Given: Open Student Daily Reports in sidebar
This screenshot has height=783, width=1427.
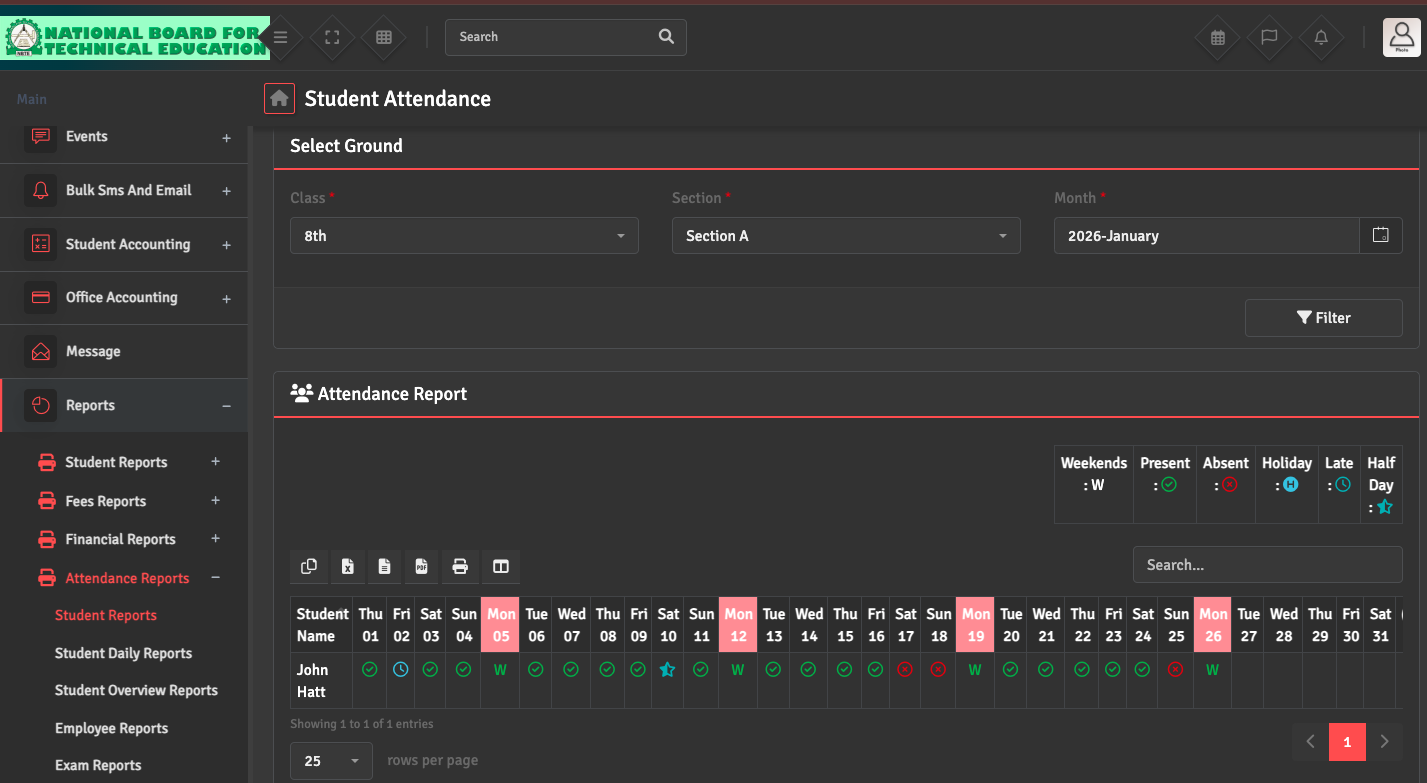Looking at the screenshot, I should (x=123, y=653).
